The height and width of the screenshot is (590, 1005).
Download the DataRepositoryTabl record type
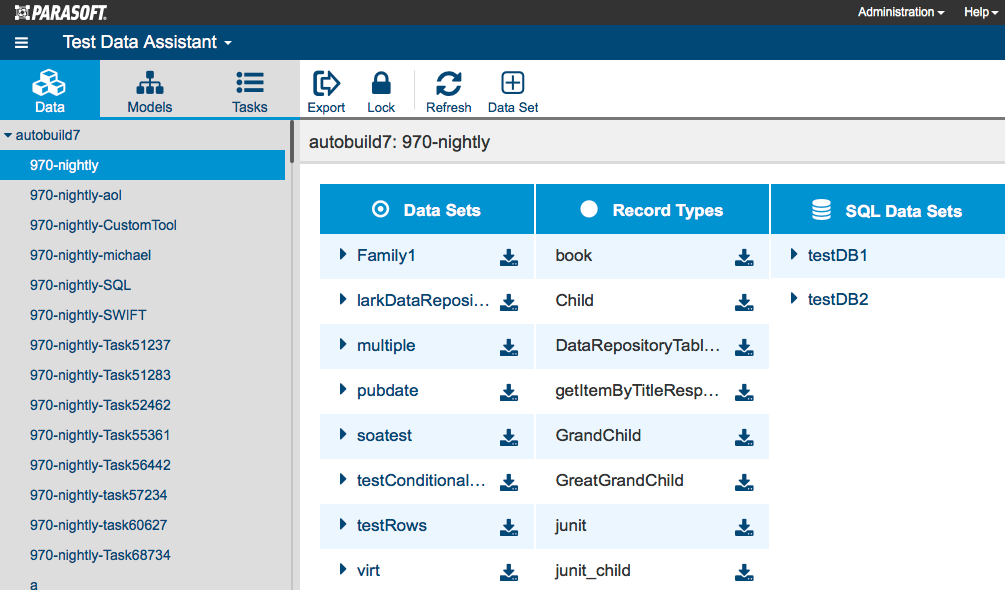click(744, 347)
